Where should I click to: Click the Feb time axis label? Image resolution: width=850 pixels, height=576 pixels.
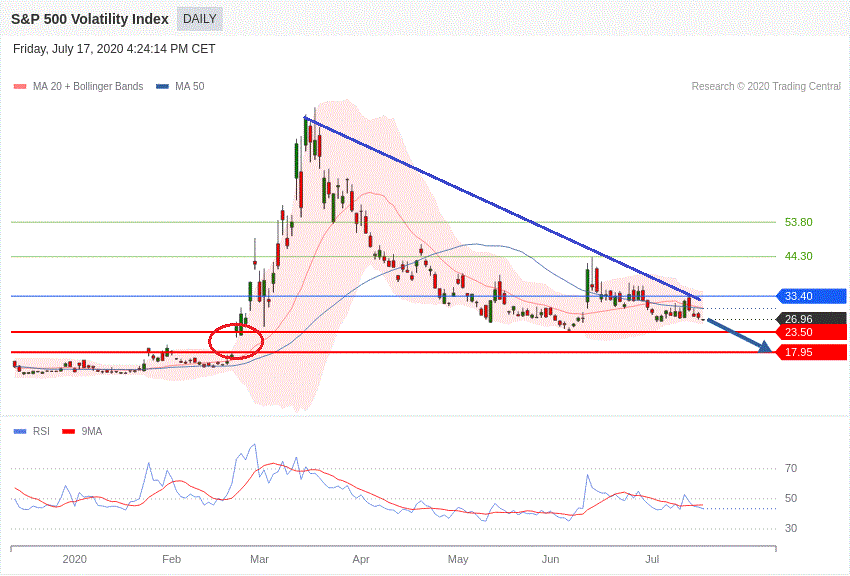171,559
